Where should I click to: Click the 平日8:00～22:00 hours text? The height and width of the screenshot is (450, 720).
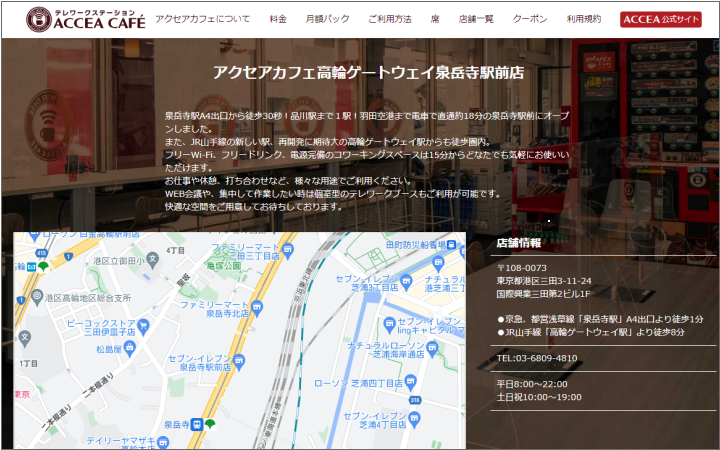tap(532, 384)
